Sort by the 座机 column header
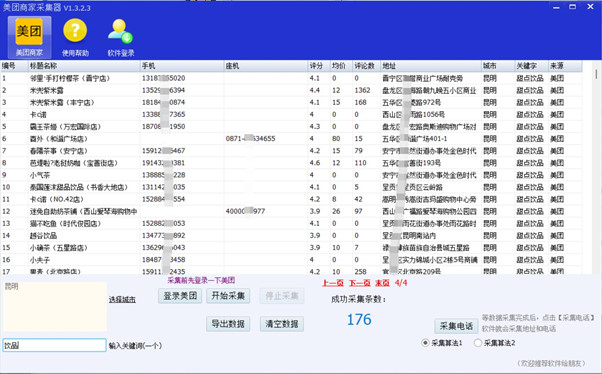 (266, 66)
